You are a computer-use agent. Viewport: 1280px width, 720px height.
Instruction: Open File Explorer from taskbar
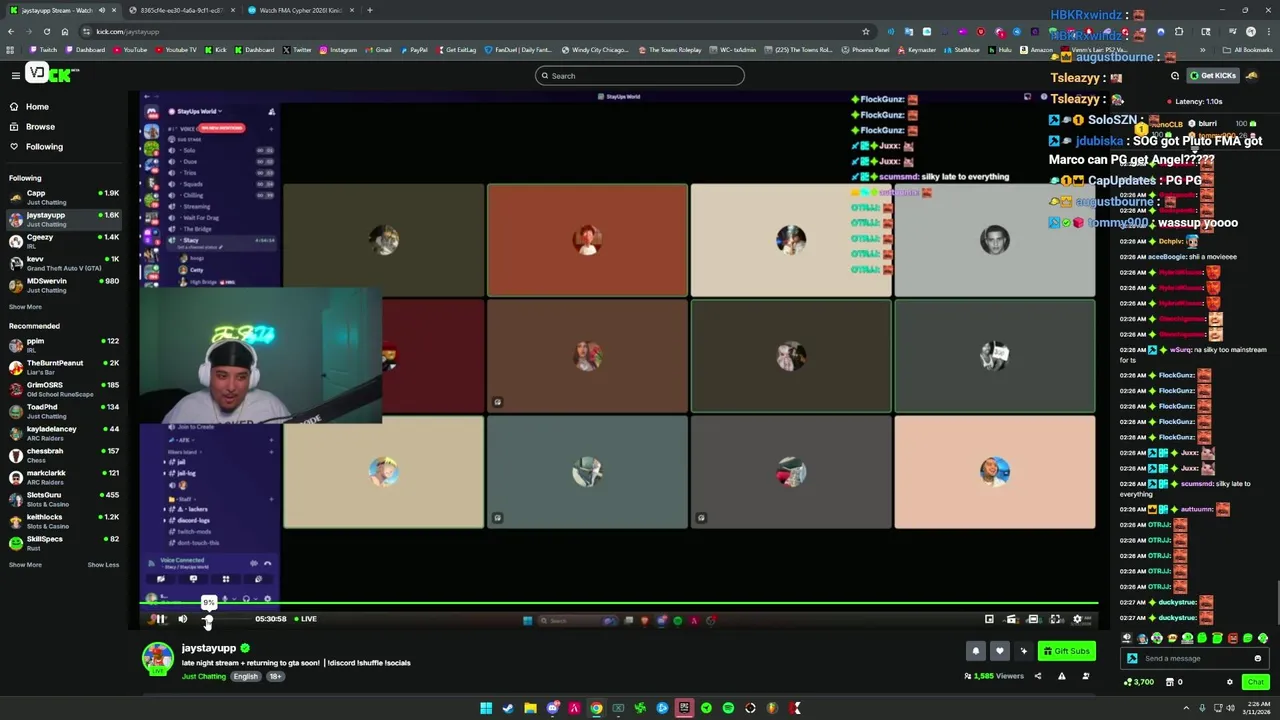click(x=530, y=708)
